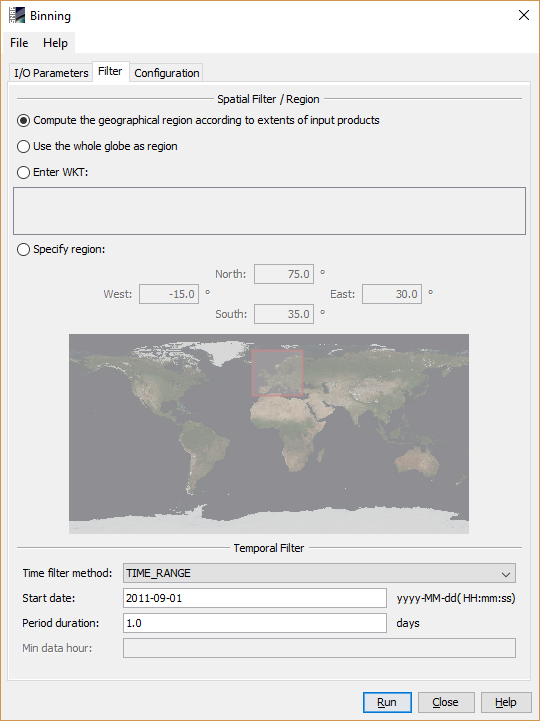Select the Enter WKT radio option
Viewport: 540px width, 721px height.
[23, 172]
